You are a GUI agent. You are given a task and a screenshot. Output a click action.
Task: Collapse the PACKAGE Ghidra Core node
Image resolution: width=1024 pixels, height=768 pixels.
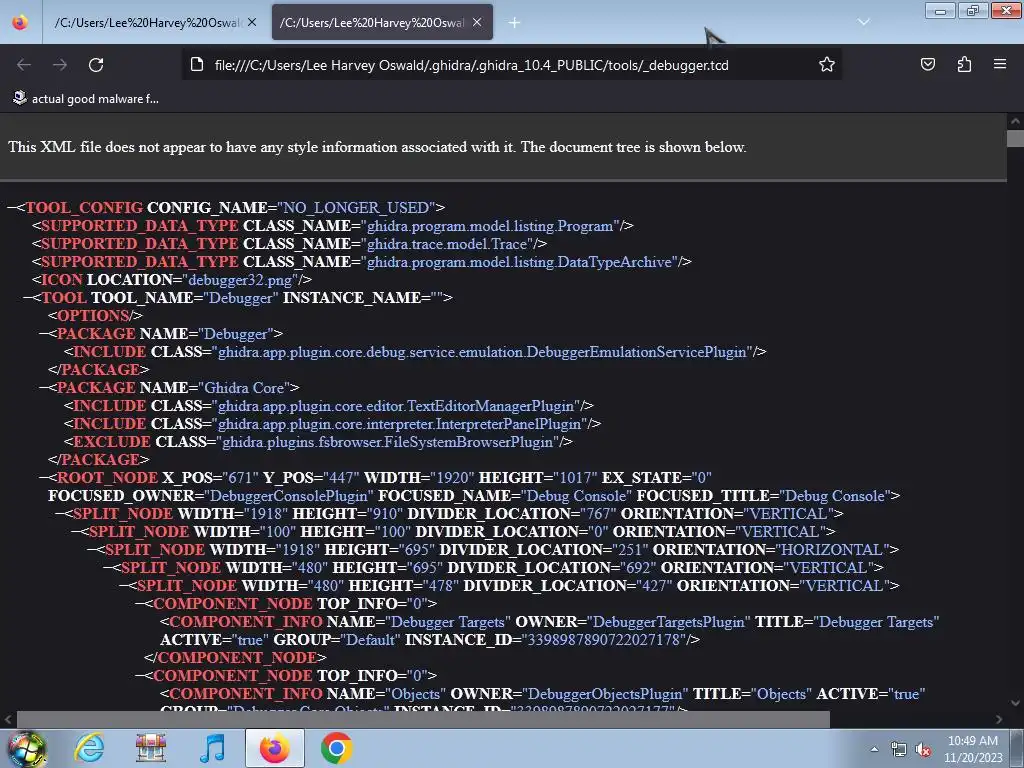point(43,388)
